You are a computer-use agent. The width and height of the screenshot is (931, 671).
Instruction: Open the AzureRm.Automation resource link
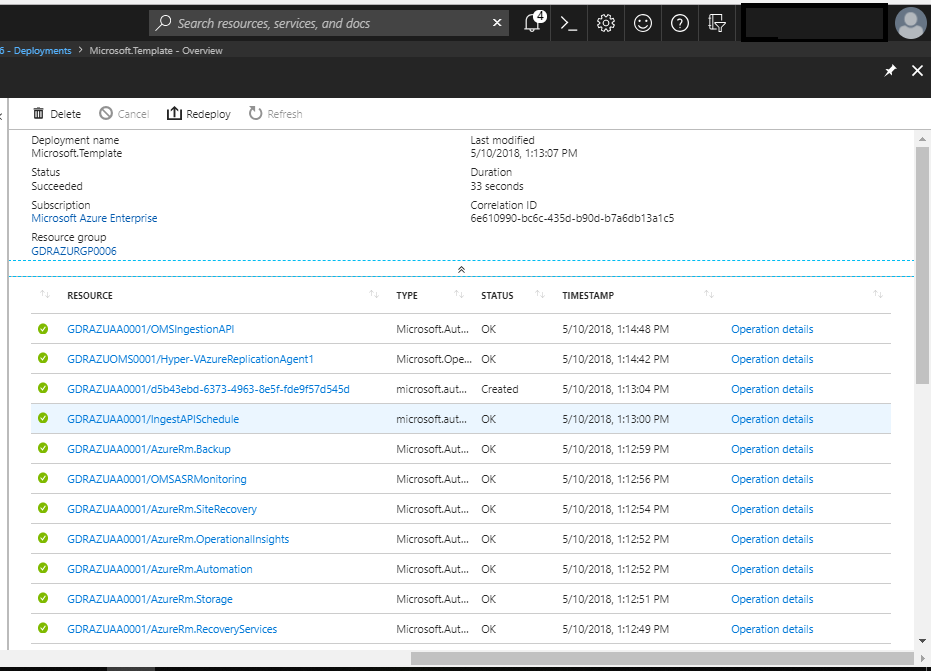(x=160, y=569)
